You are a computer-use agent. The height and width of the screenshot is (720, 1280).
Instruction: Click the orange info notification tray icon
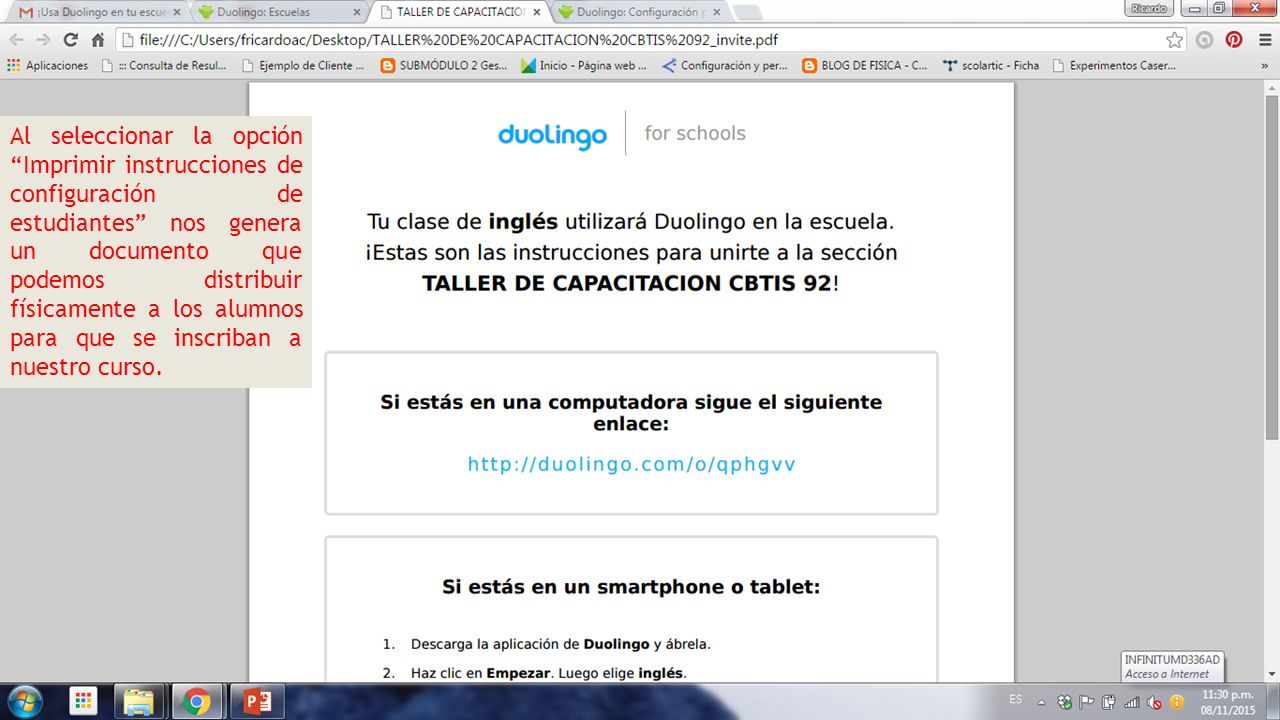click(1176, 702)
